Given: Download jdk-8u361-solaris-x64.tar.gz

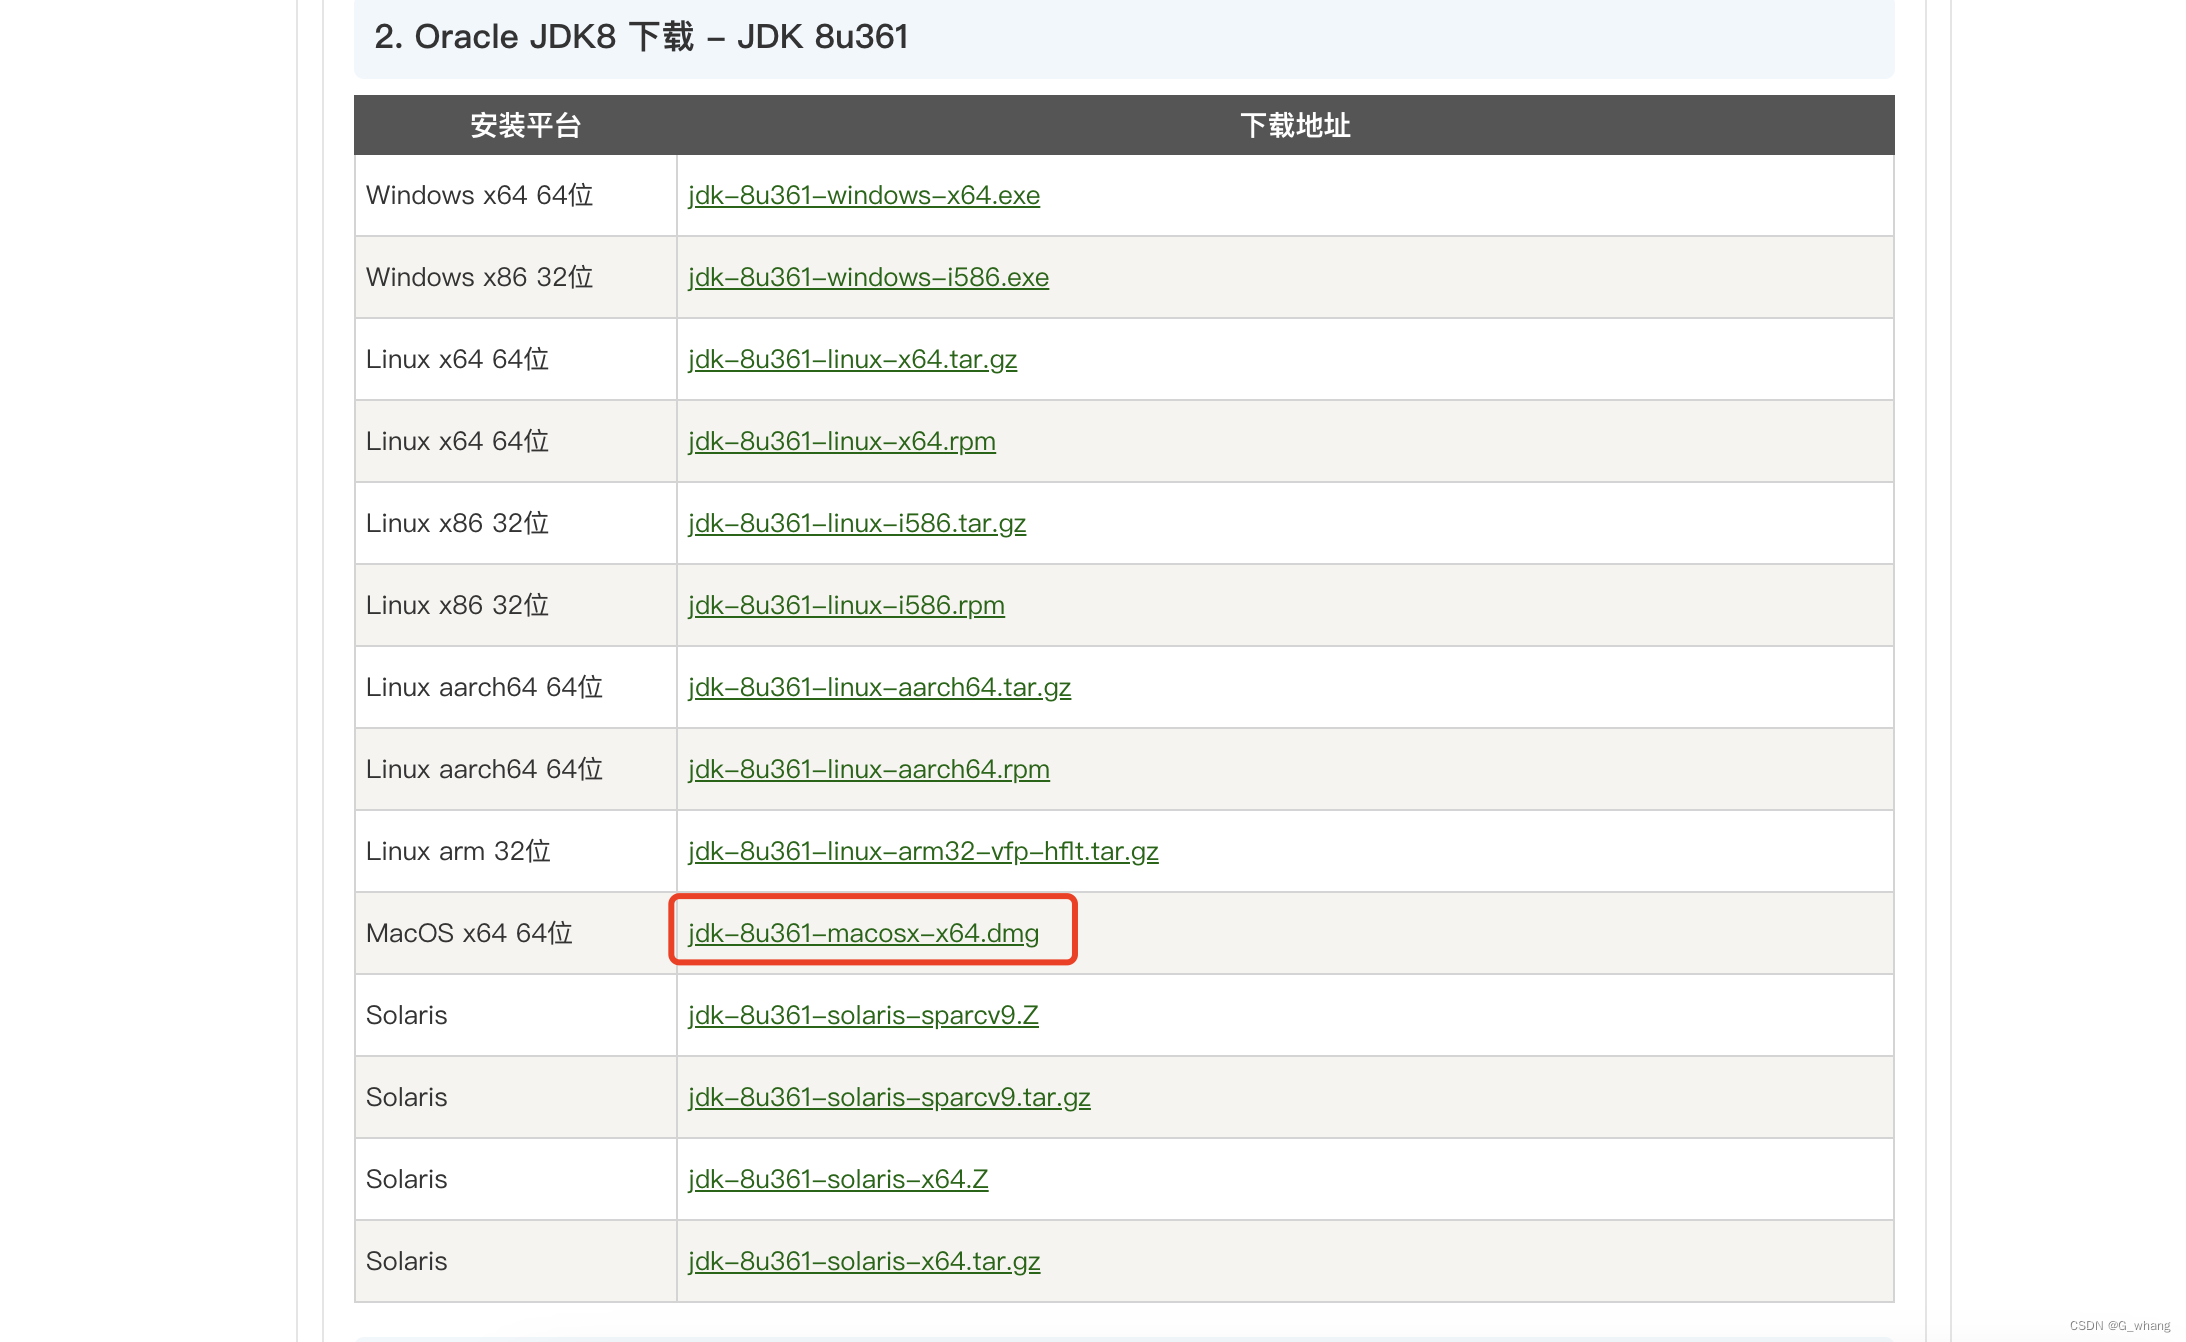Looking at the screenshot, I should (x=862, y=1261).
